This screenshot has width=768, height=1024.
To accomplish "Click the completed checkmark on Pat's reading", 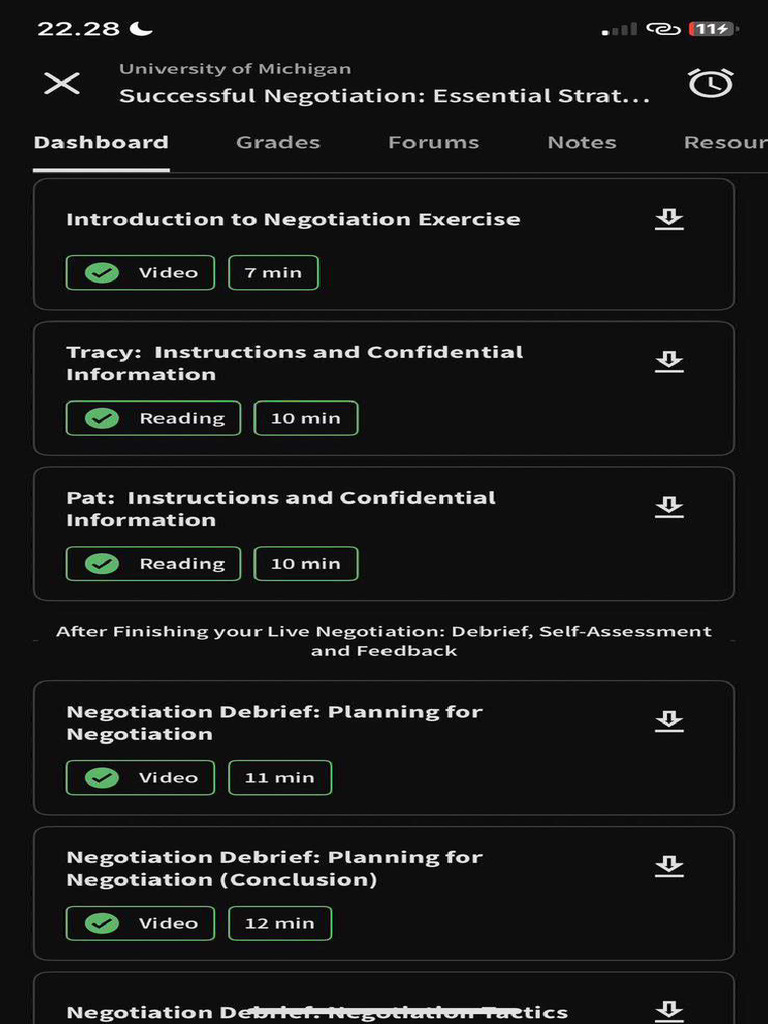I will click(x=102, y=564).
